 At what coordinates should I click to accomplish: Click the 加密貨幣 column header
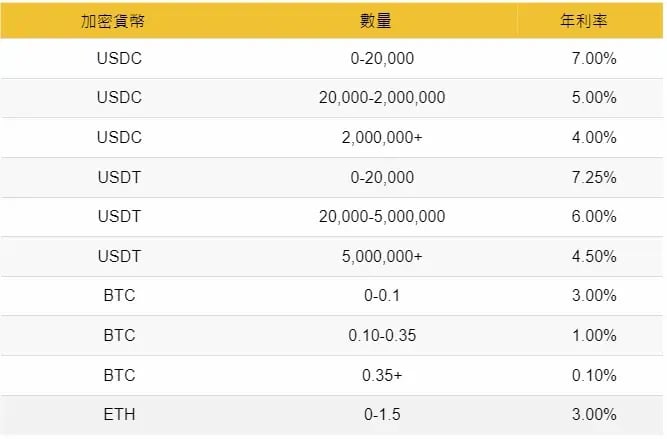coord(113,21)
